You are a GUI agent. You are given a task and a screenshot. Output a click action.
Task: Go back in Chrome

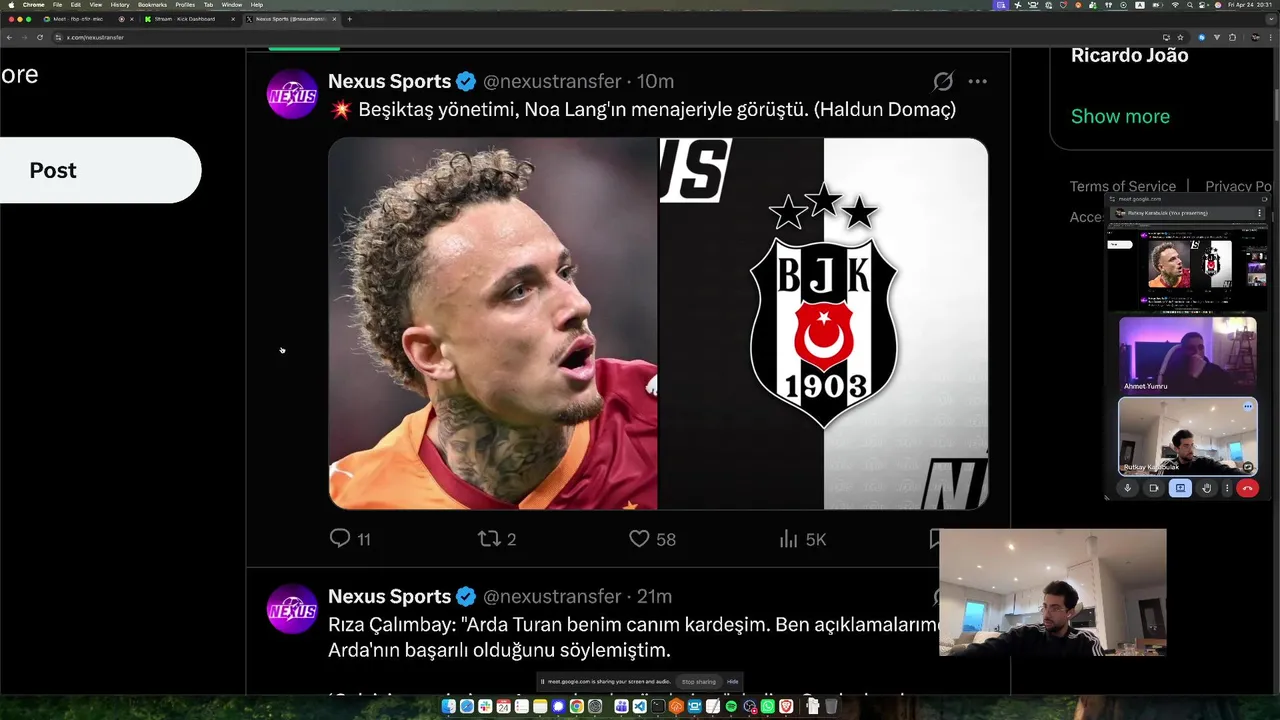pos(9,37)
